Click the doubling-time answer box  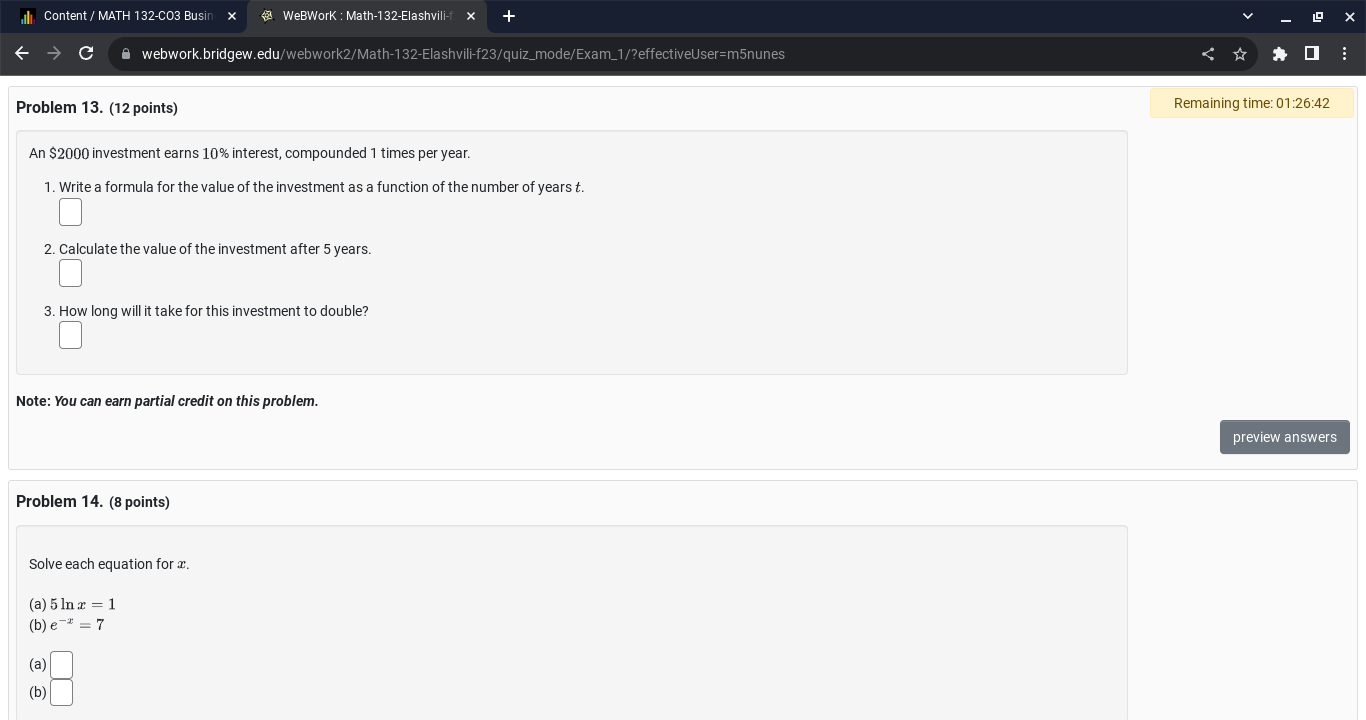[70, 335]
